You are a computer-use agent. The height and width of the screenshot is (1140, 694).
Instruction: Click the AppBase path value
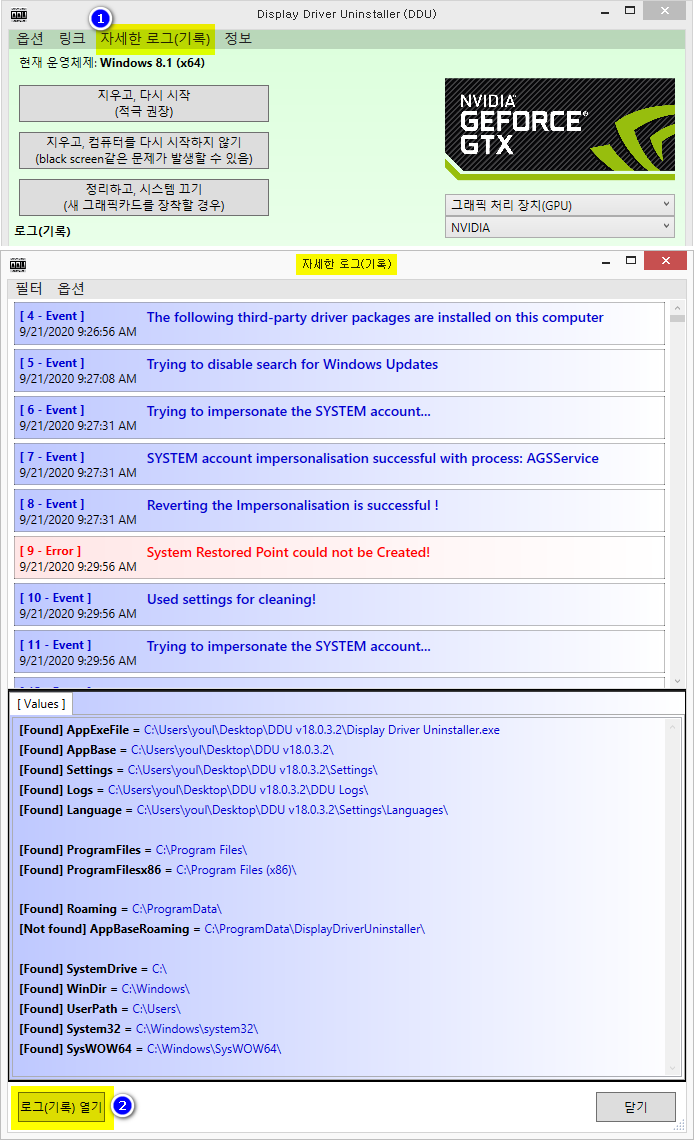[233, 750]
